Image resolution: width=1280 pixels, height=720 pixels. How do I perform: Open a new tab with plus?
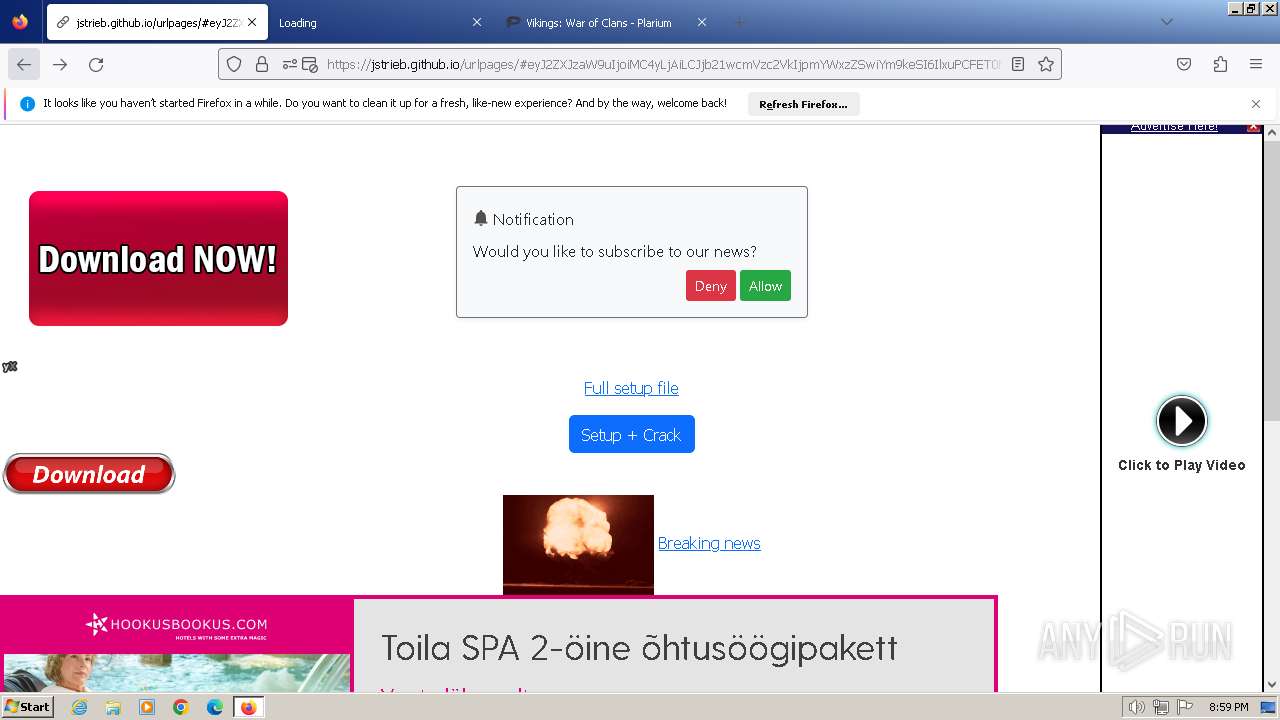pos(740,22)
